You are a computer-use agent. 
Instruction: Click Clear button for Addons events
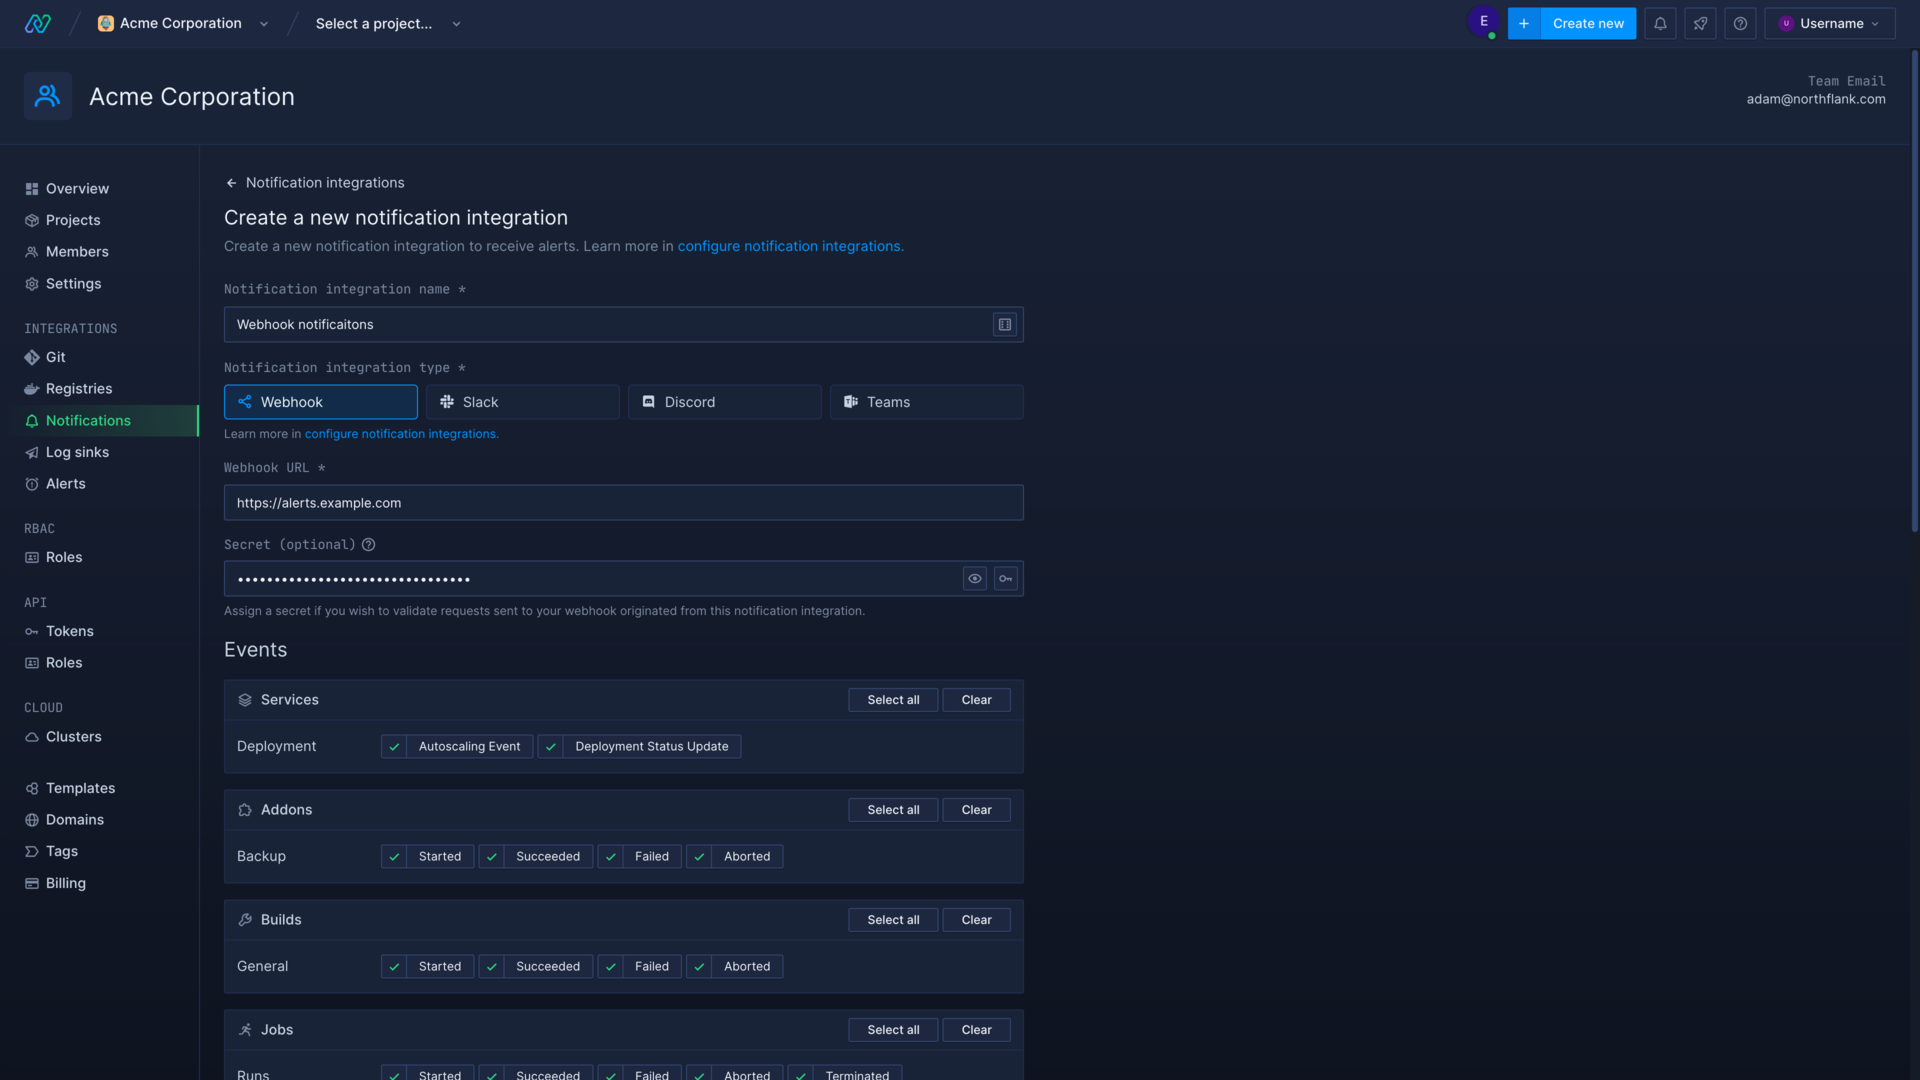tap(976, 810)
